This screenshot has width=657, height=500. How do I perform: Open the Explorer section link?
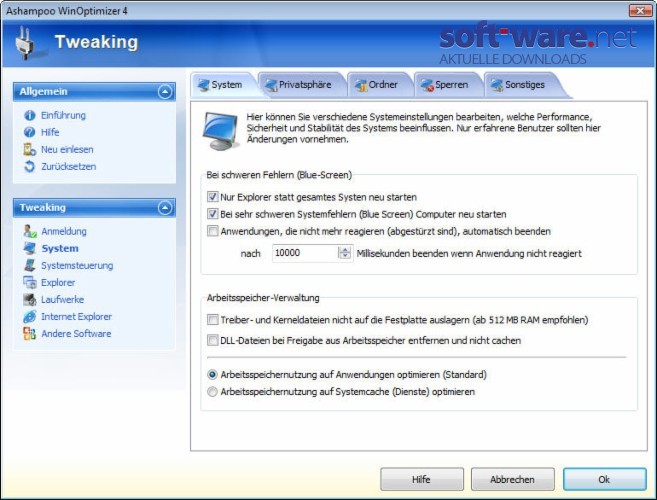[x=58, y=282]
